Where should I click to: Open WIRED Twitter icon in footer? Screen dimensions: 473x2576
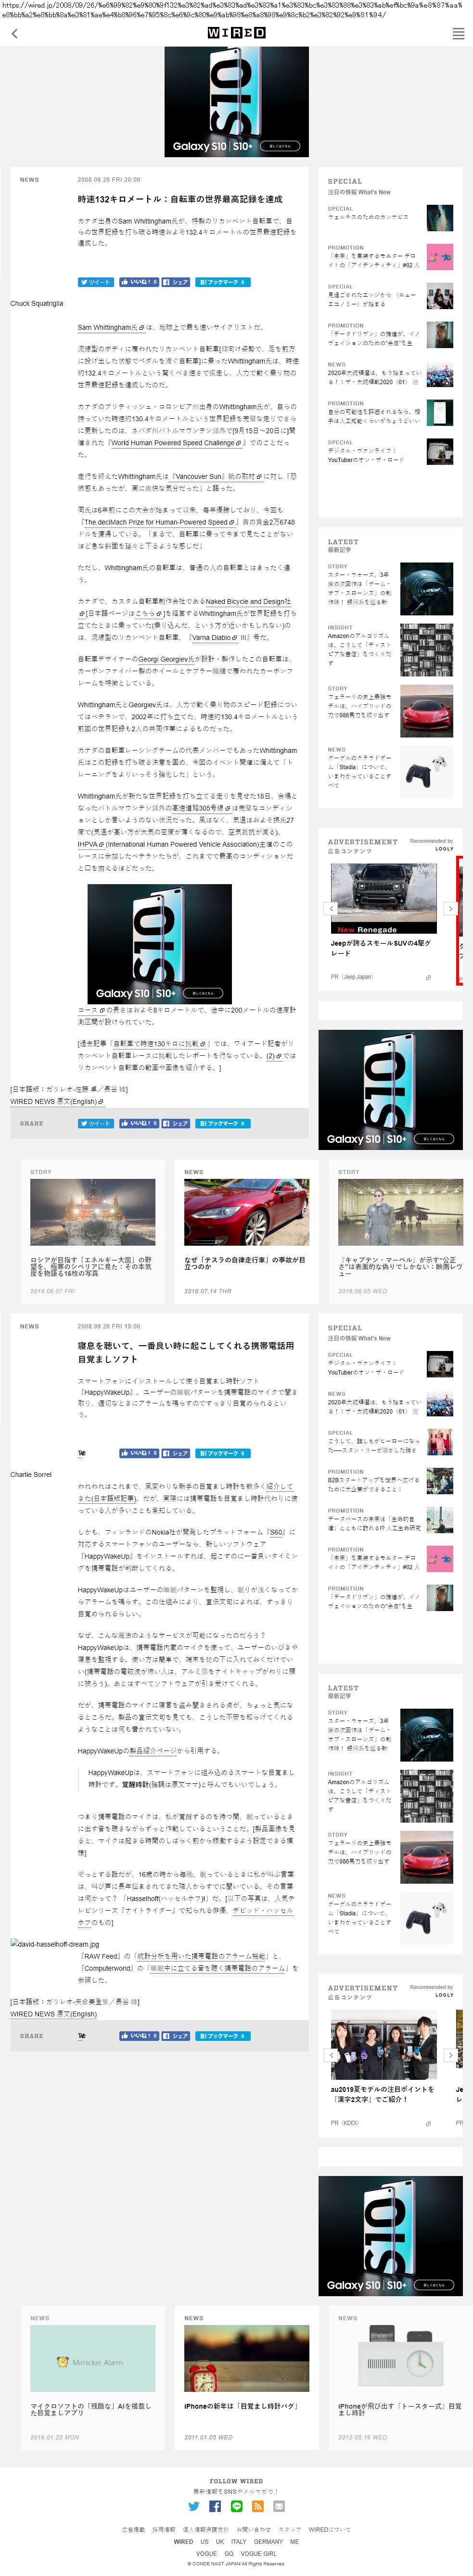194,2506
